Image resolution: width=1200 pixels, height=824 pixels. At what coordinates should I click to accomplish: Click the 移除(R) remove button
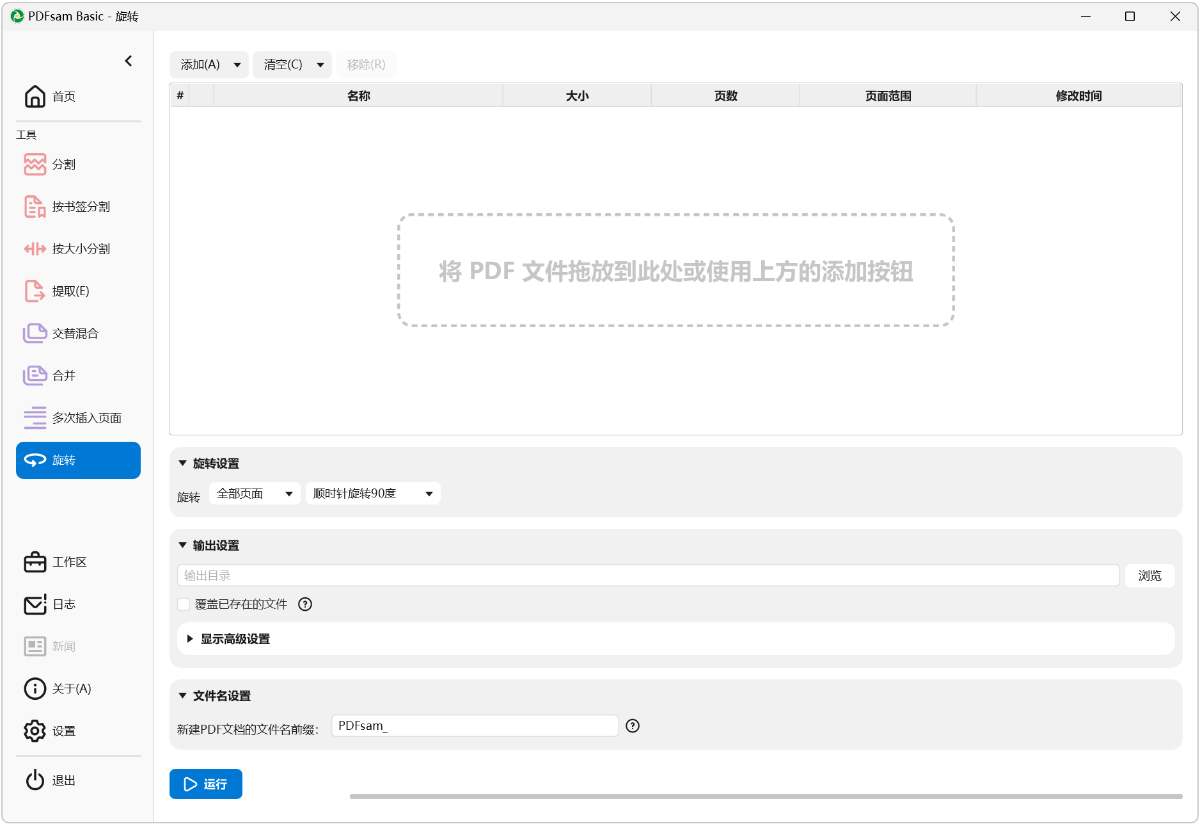click(366, 64)
